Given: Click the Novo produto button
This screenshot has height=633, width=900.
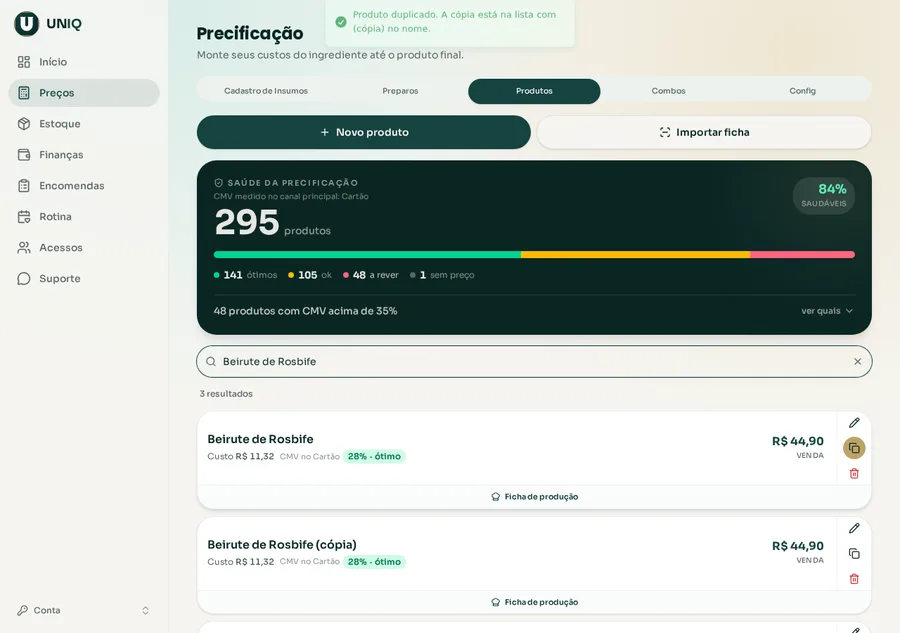Looking at the screenshot, I should point(363,133).
